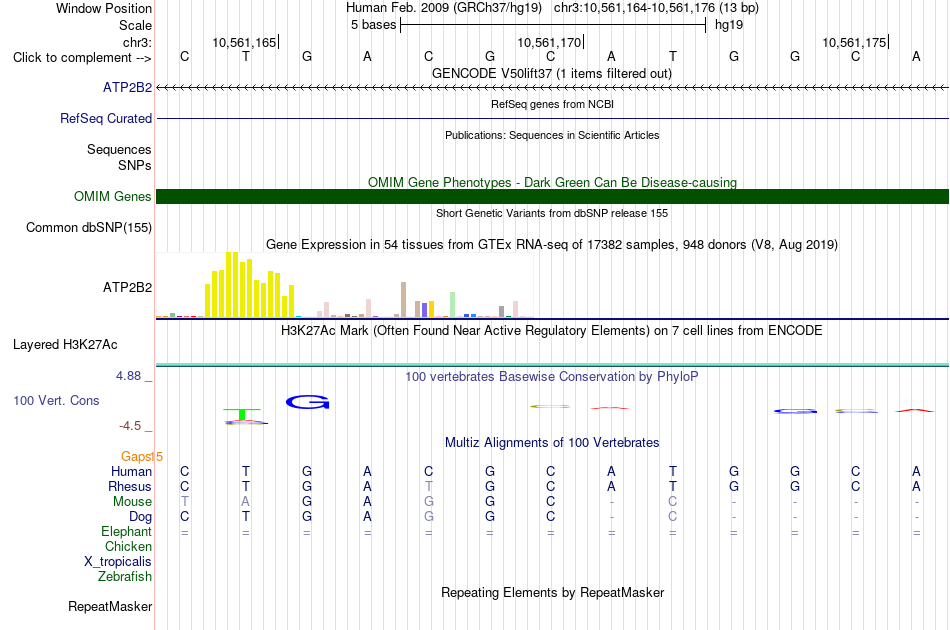Click the Sequences track label
The width and height of the screenshot is (950, 630).
pos(119,150)
